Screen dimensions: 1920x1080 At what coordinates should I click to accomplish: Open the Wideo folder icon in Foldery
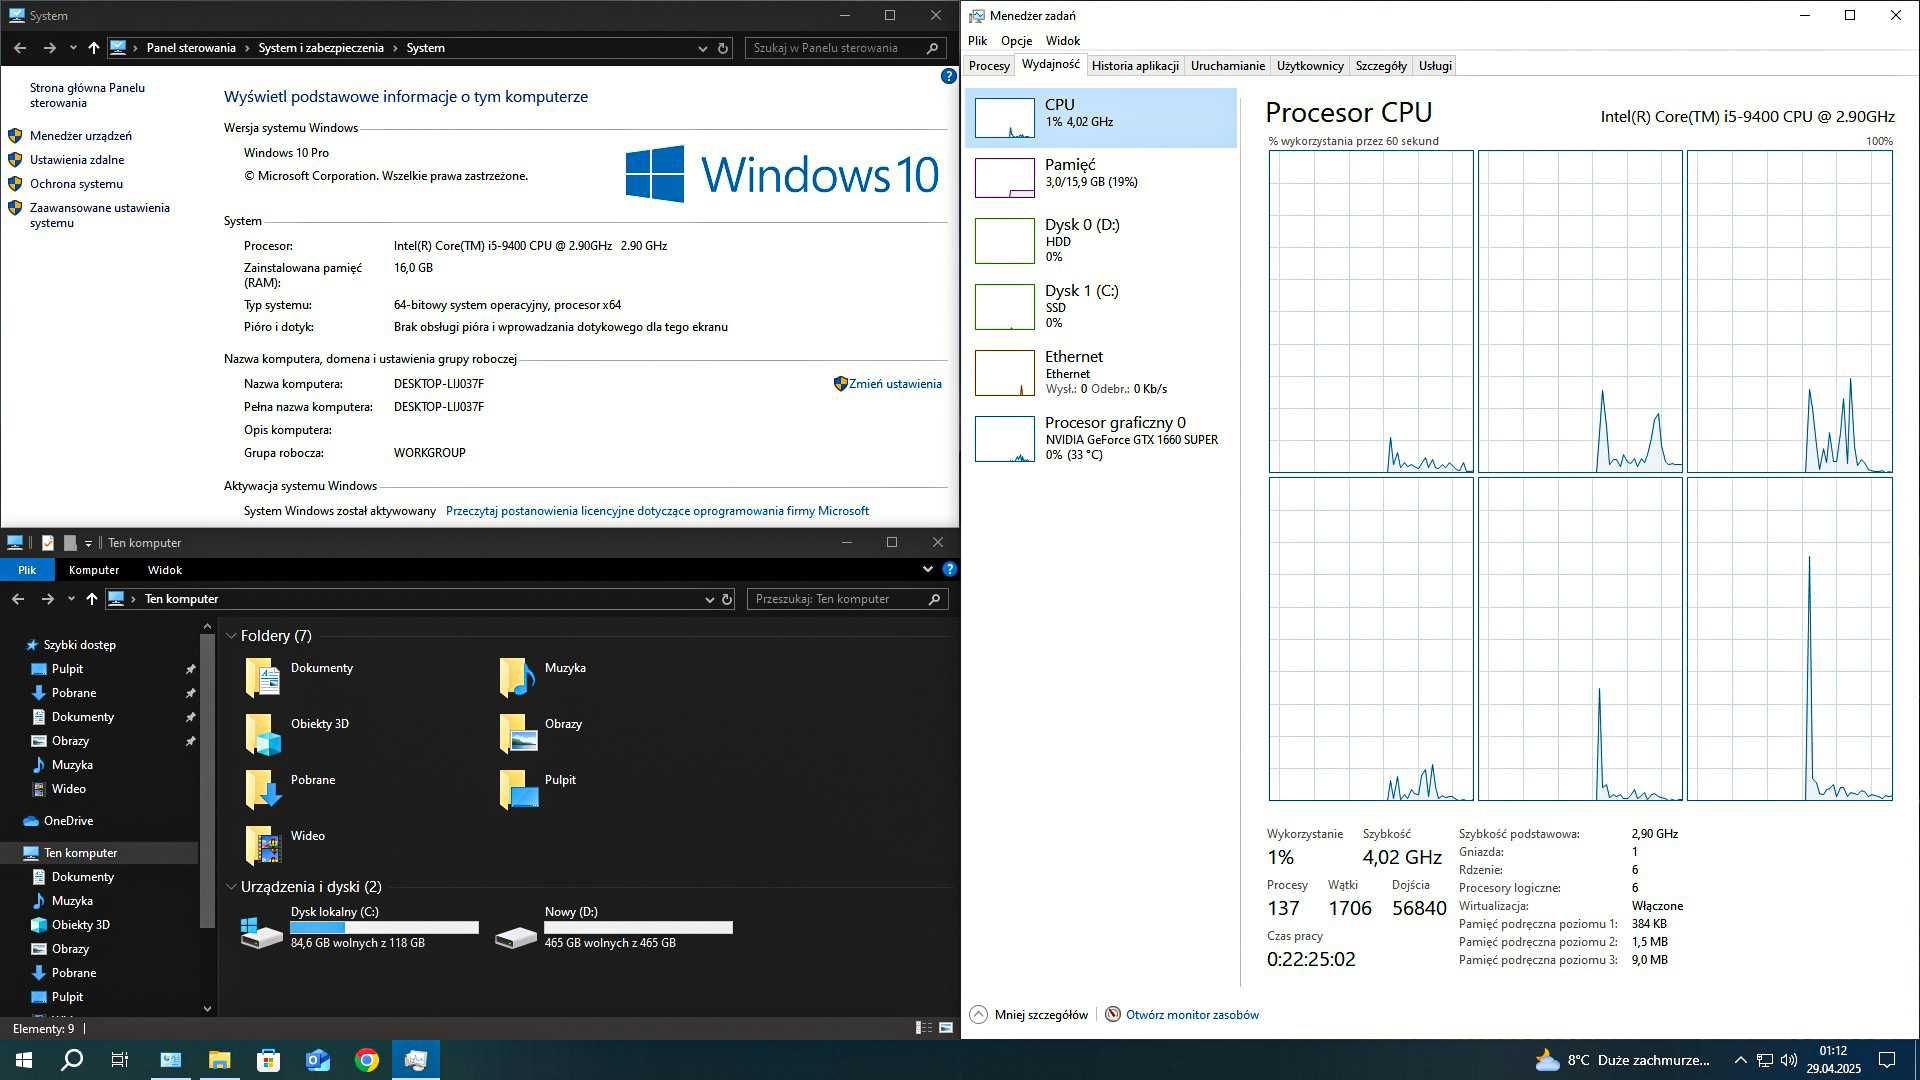[263, 845]
